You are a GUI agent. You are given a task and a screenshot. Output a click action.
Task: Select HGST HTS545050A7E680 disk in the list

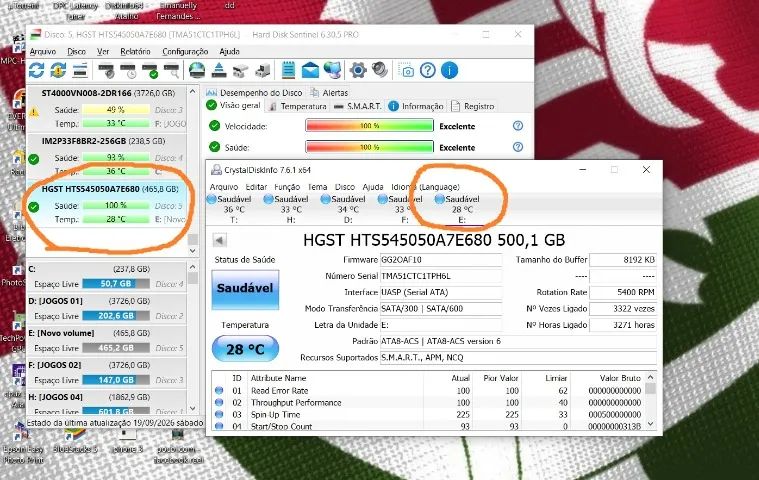coord(106,204)
